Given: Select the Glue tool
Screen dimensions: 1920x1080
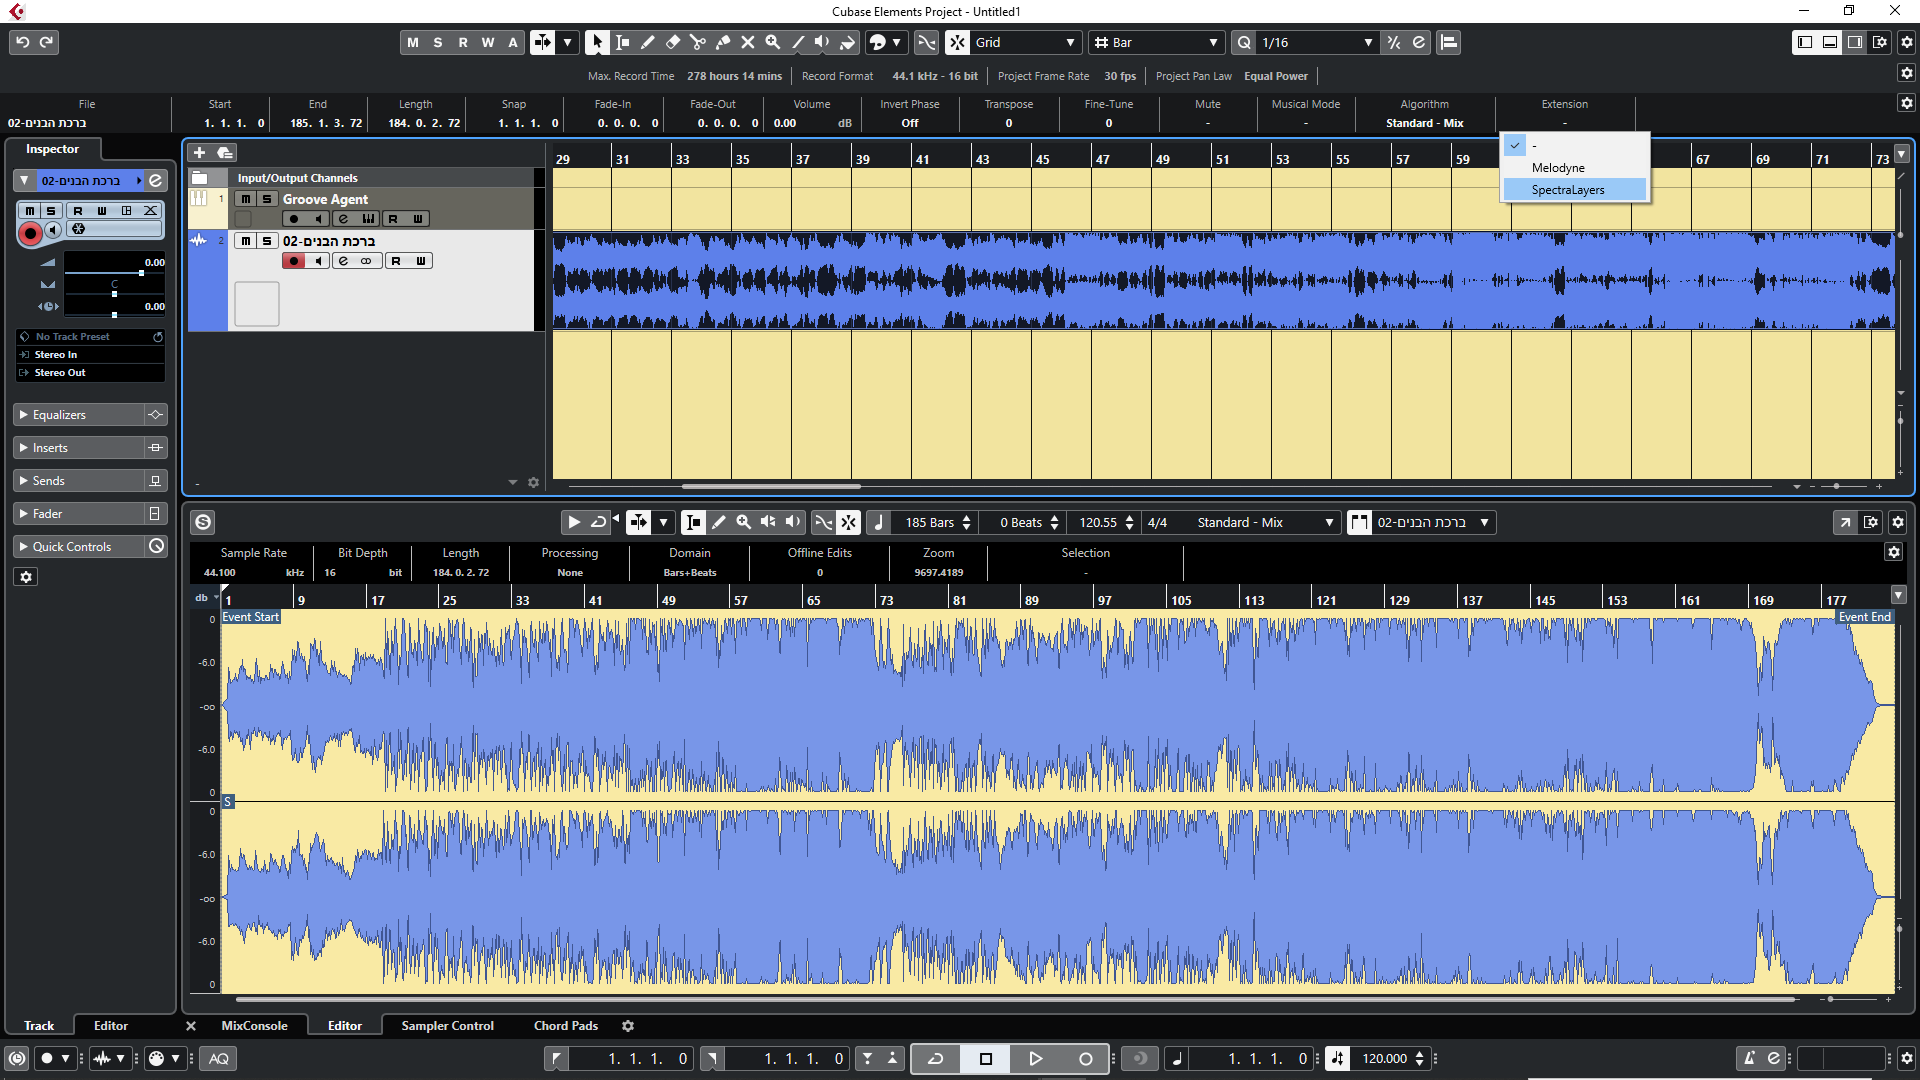Looking at the screenshot, I should pyautogui.click(x=722, y=42).
